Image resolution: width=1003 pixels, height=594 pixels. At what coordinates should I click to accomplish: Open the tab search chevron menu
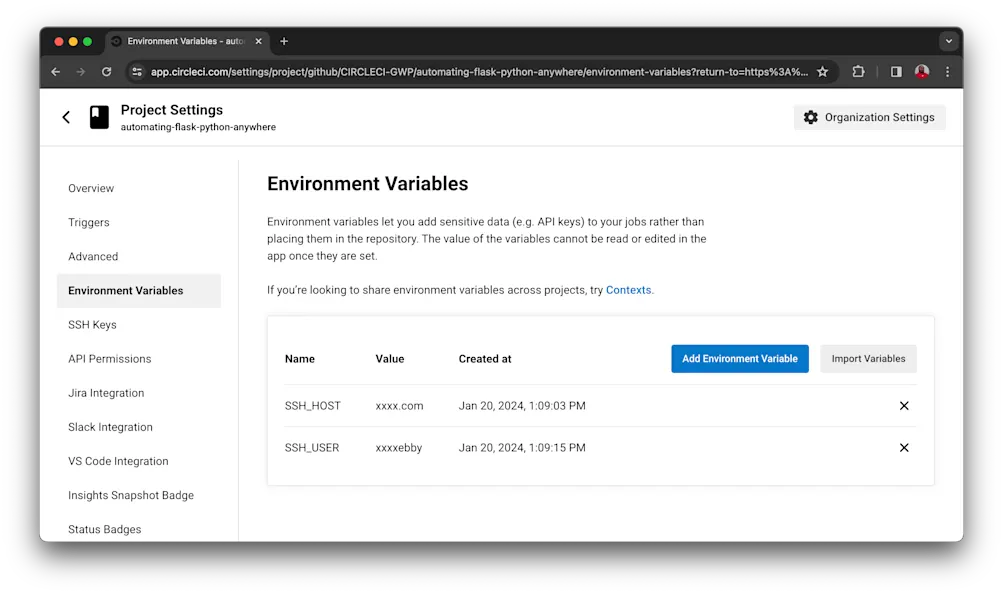[x=947, y=40]
